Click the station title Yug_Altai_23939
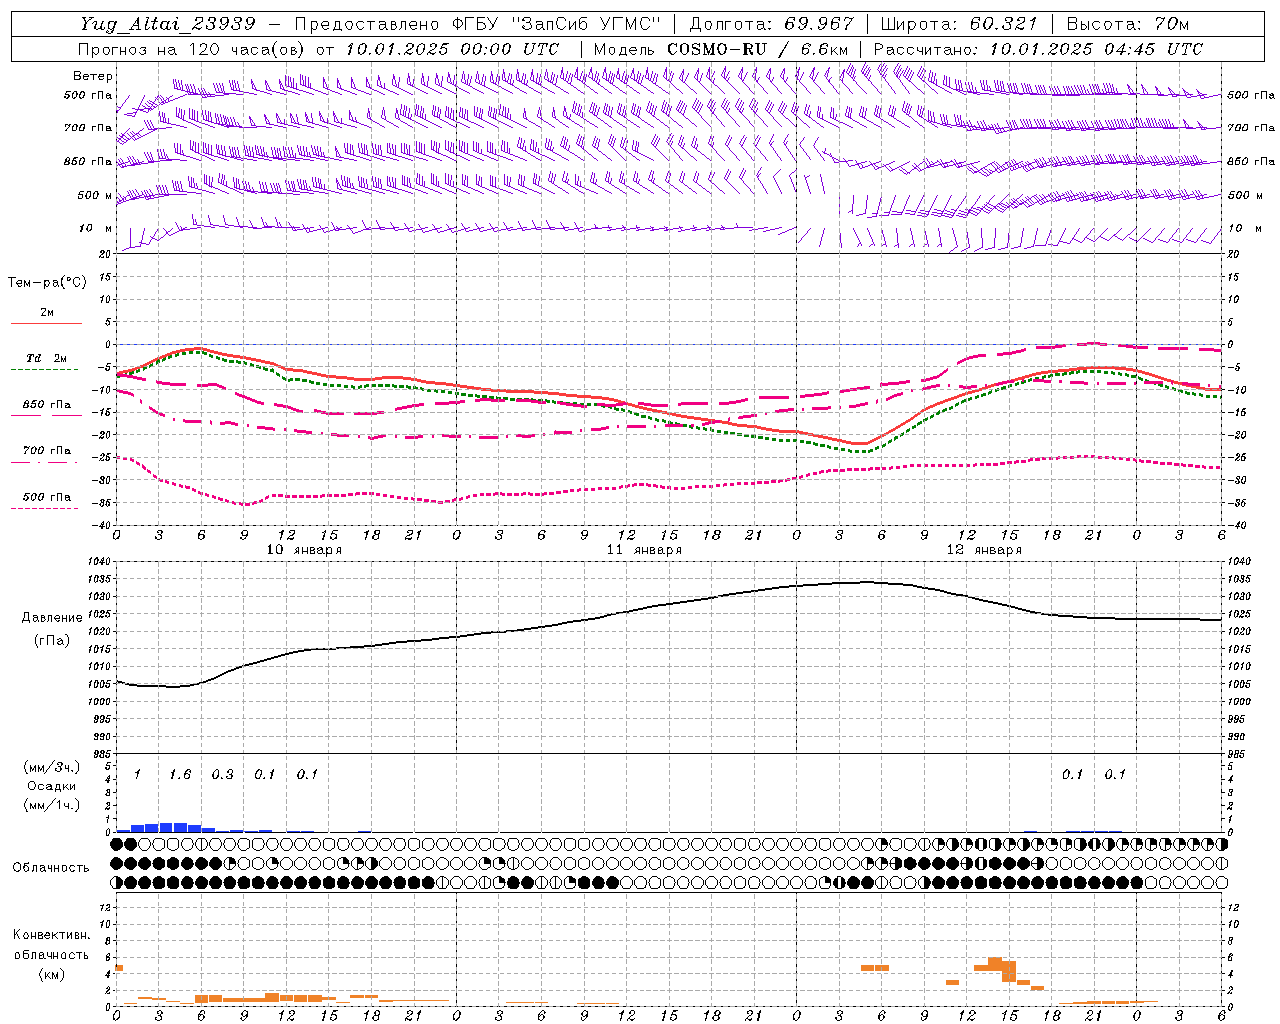1280x1024 pixels. coord(167,24)
